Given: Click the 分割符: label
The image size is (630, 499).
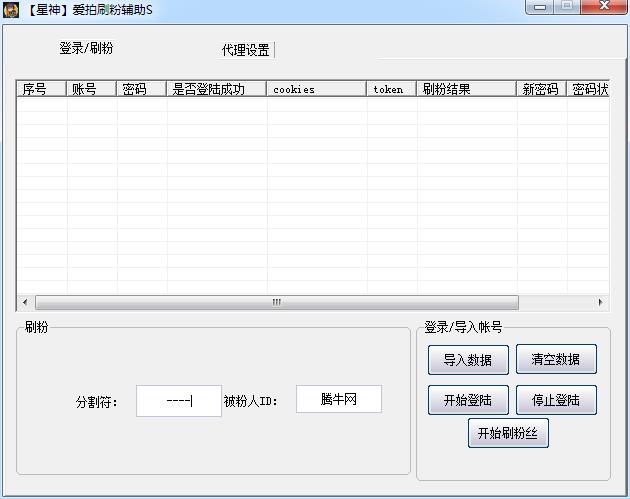Looking at the screenshot, I should [96, 402].
